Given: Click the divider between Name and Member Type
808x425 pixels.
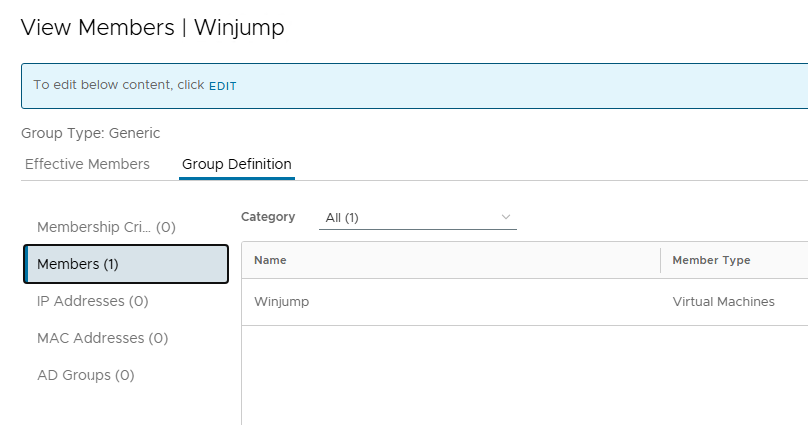Looking at the screenshot, I should [x=661, y=260].
